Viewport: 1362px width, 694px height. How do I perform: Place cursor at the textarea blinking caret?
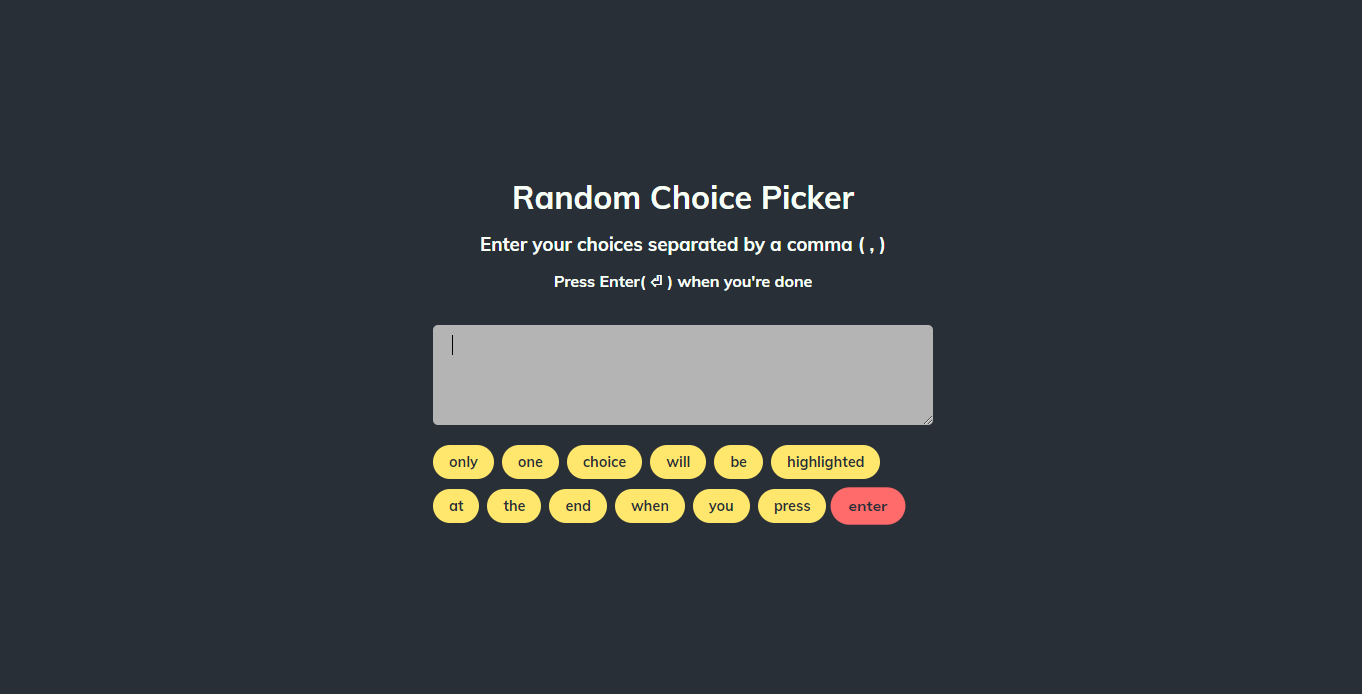click(452, 344)
